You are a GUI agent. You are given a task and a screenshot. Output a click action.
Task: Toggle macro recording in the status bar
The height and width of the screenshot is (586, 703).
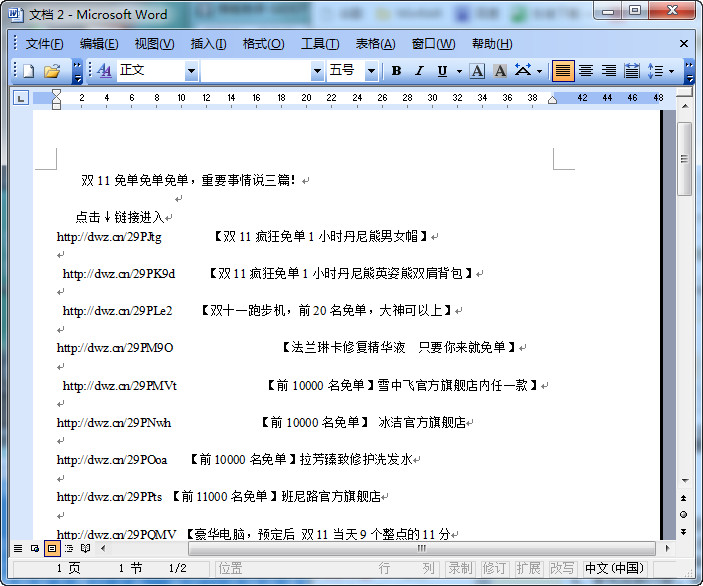point(461,568)
